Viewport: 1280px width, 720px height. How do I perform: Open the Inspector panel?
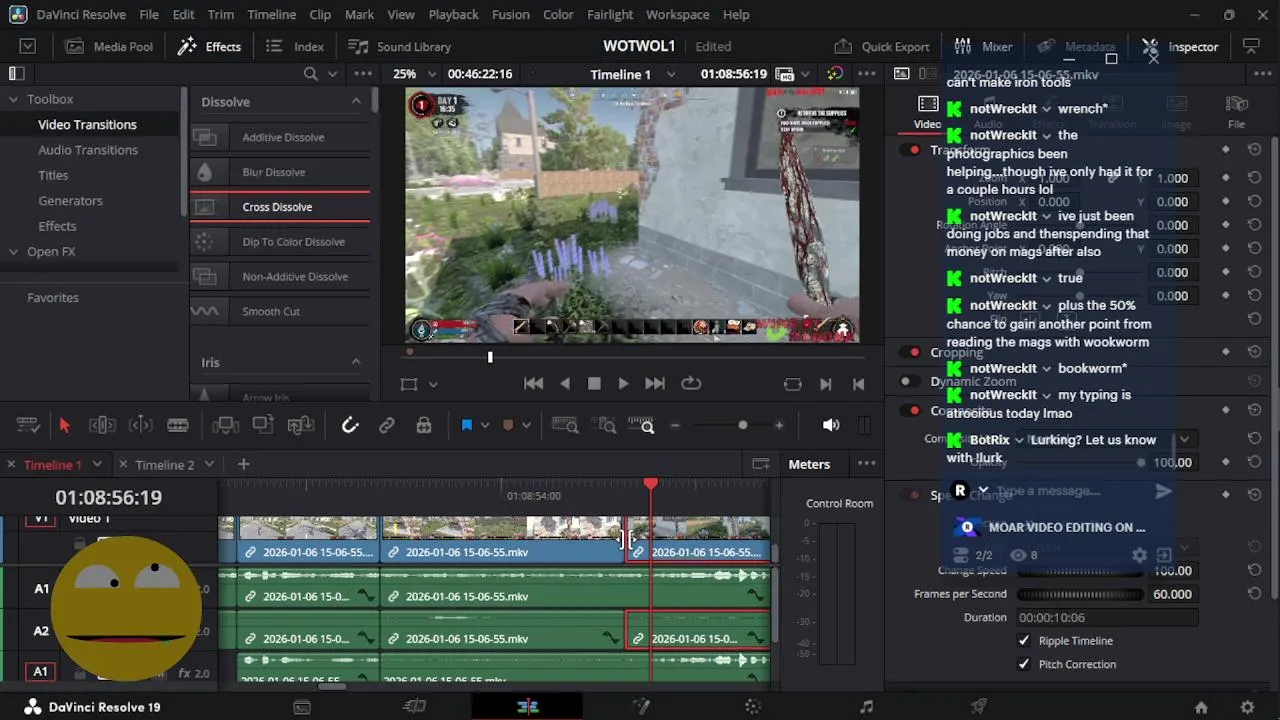(1180, 46)
